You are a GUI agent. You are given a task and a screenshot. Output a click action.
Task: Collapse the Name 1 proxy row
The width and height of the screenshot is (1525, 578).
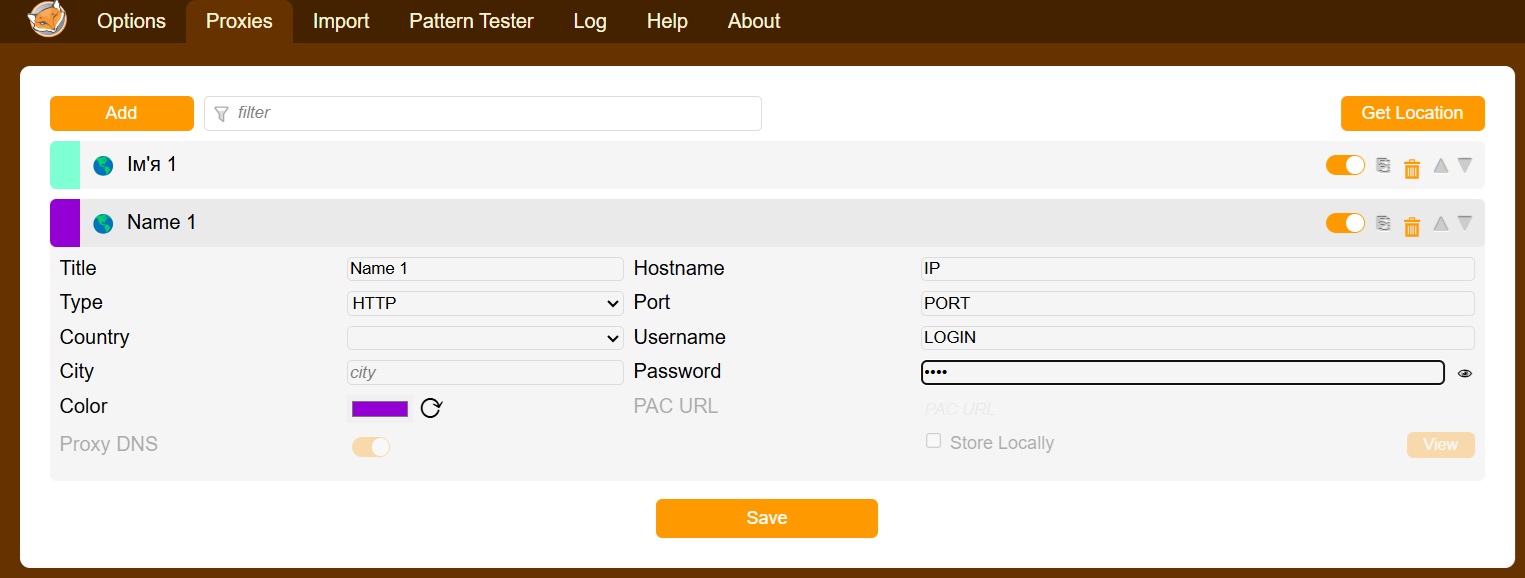coord(767,223)
